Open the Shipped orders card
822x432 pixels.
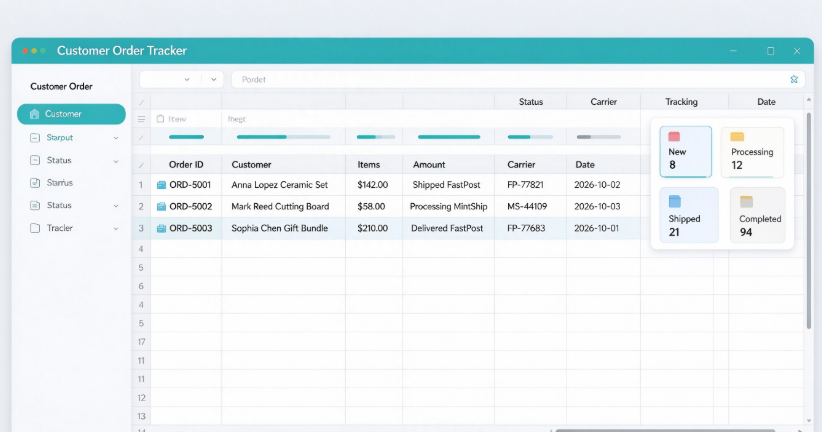(689, 215)
